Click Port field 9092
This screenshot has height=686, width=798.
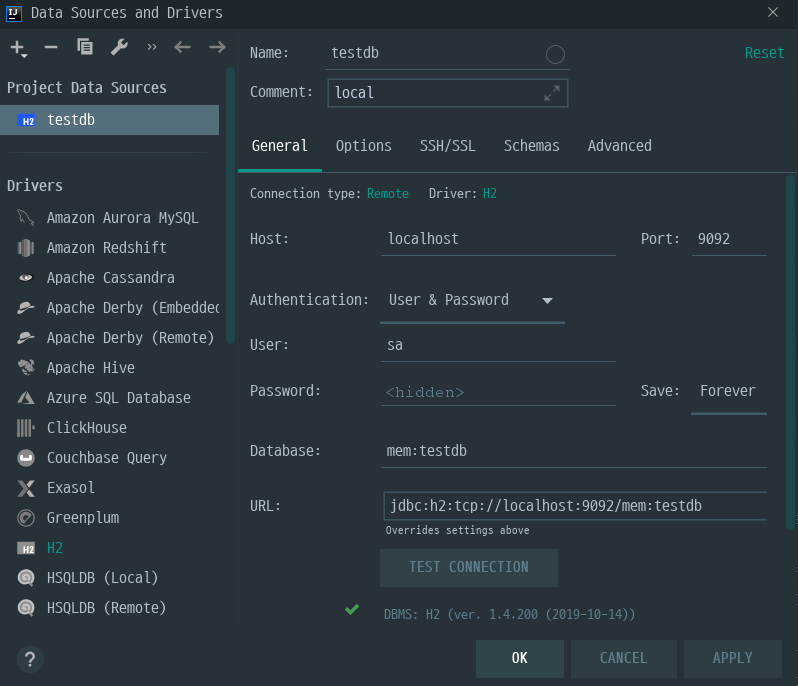(729, 239)
